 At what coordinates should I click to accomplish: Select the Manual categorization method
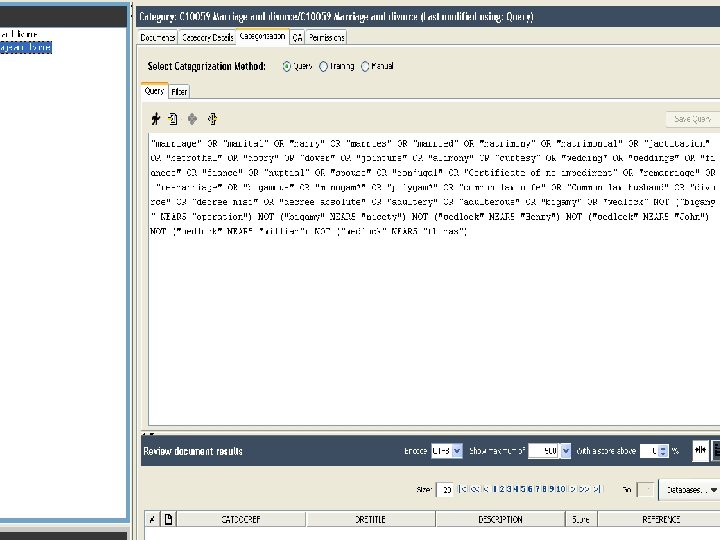click(365, 67)
